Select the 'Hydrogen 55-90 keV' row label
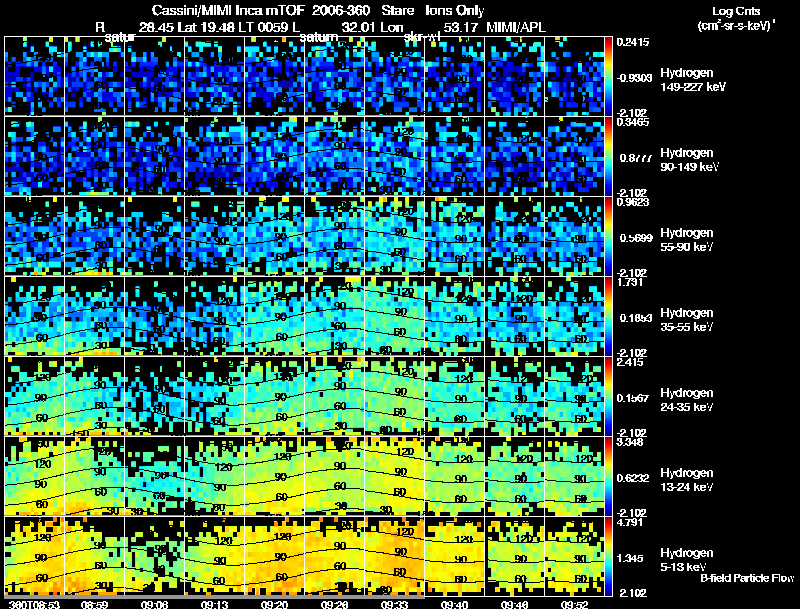This screenshot has width=800, height=609. (x=687, y=240)
